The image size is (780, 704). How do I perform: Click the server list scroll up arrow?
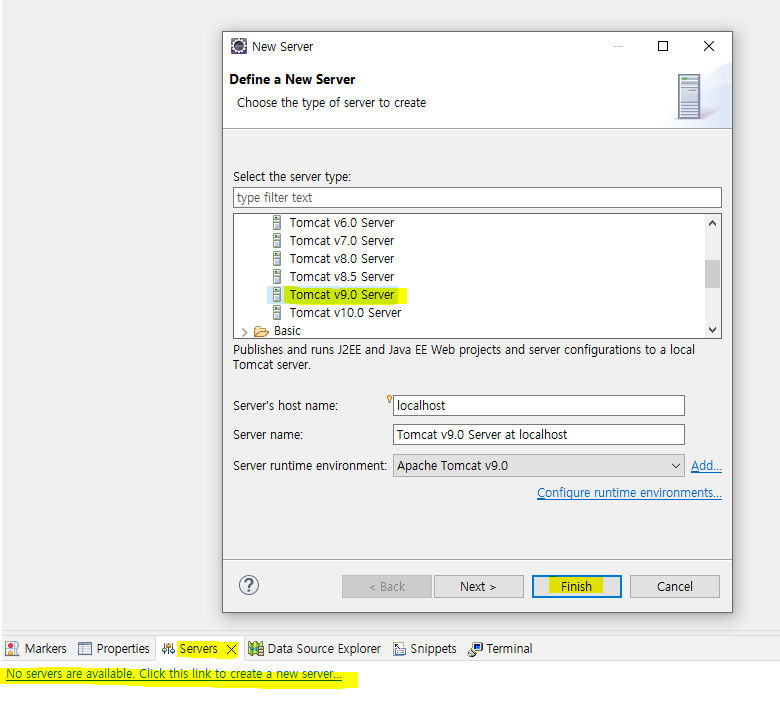(712, 223)
